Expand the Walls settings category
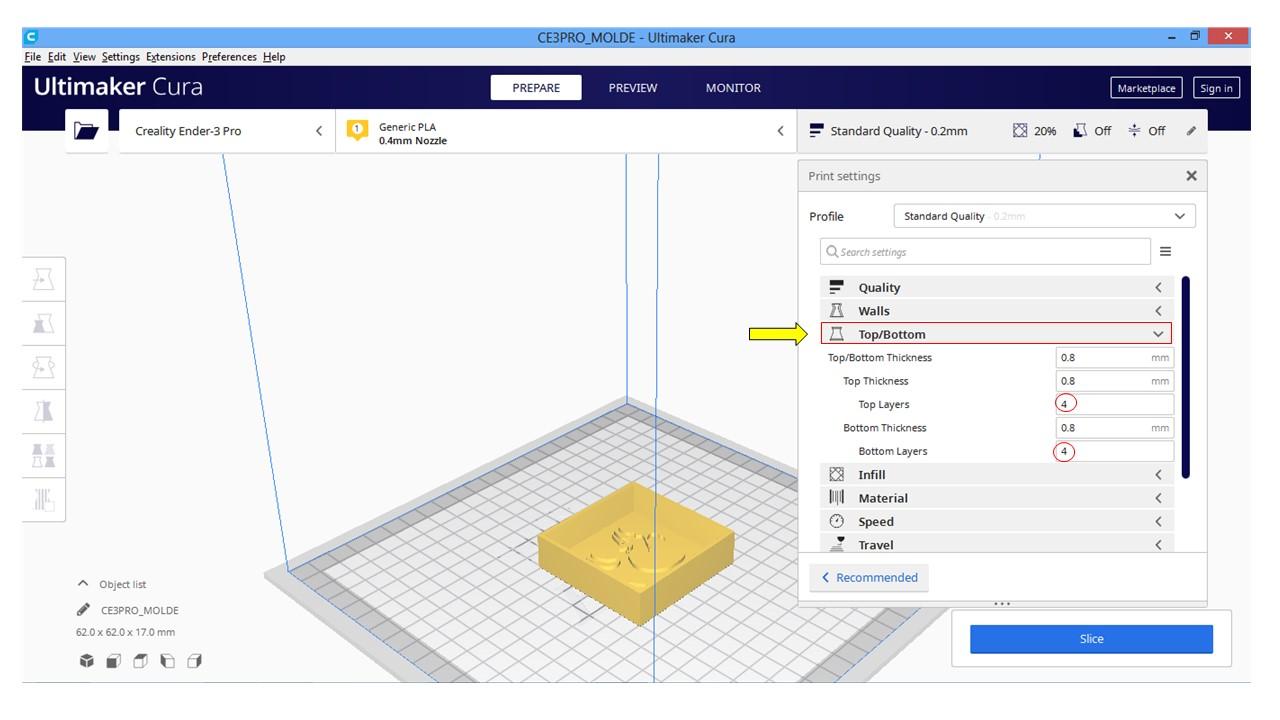This screenshot has width=1280, height=720. pyautogui.click(x=996, y=311)
